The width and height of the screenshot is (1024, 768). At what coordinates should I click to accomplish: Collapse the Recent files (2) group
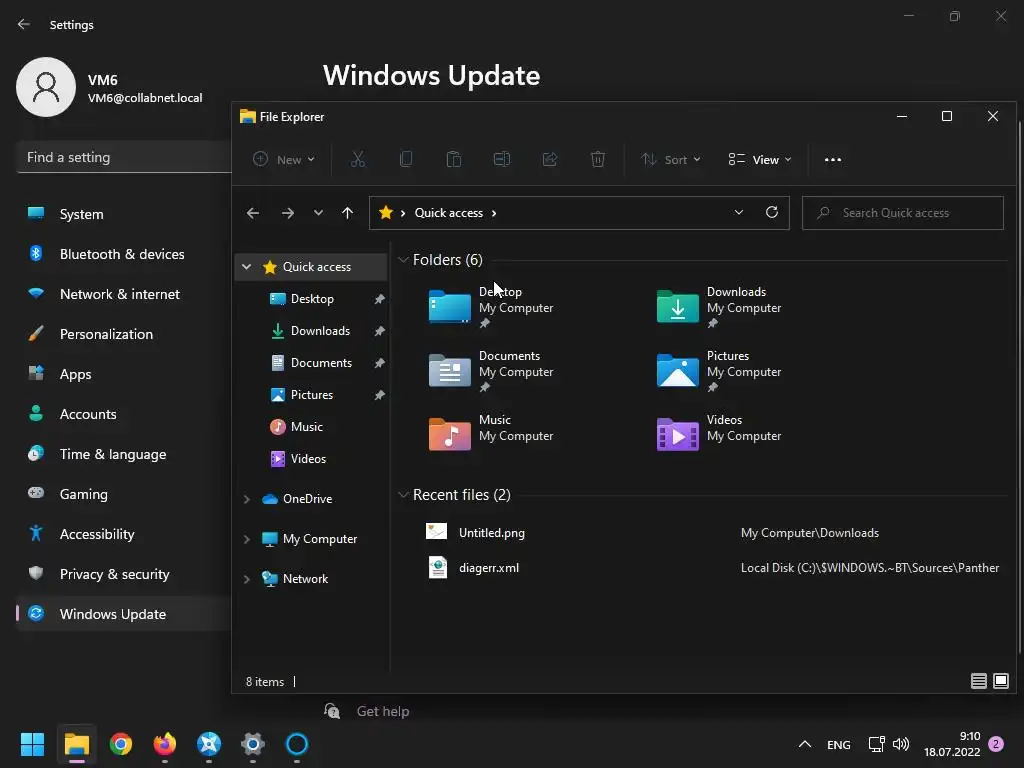point(403,495)
